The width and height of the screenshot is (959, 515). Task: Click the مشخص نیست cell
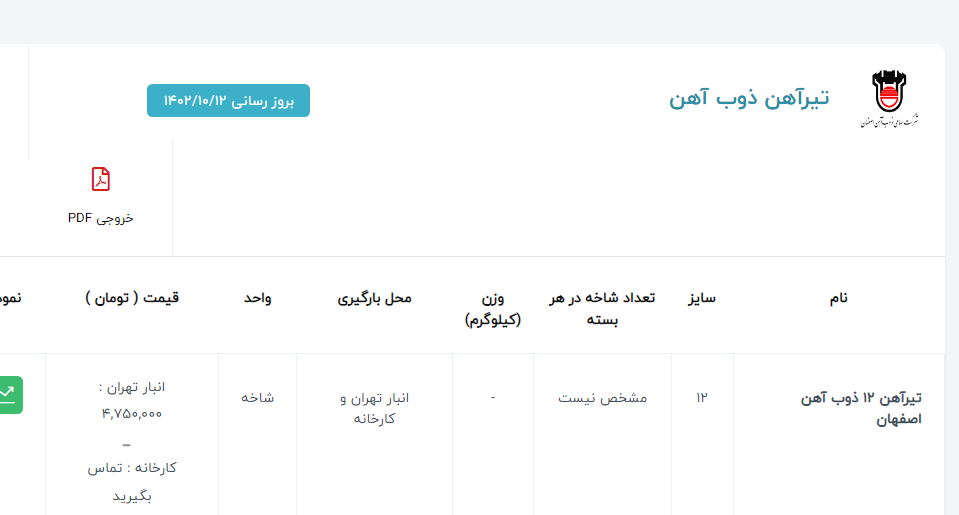(602, 398)
